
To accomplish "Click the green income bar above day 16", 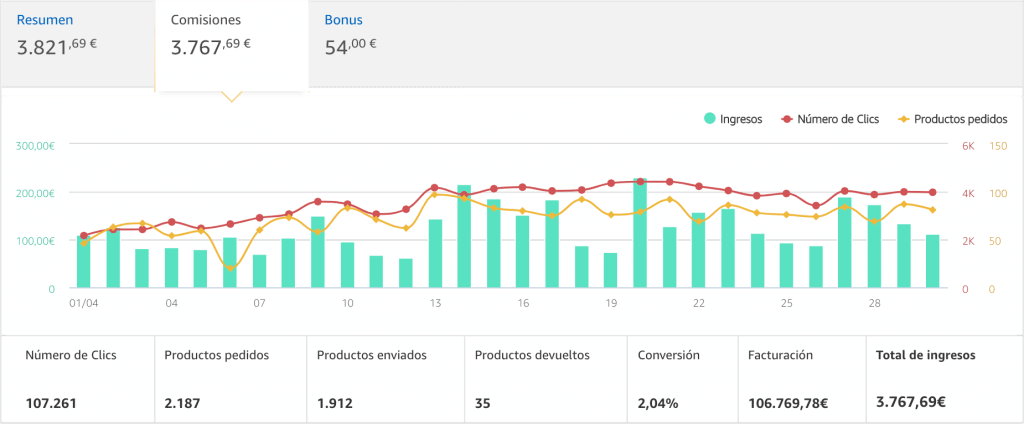I will pos(522,252).
